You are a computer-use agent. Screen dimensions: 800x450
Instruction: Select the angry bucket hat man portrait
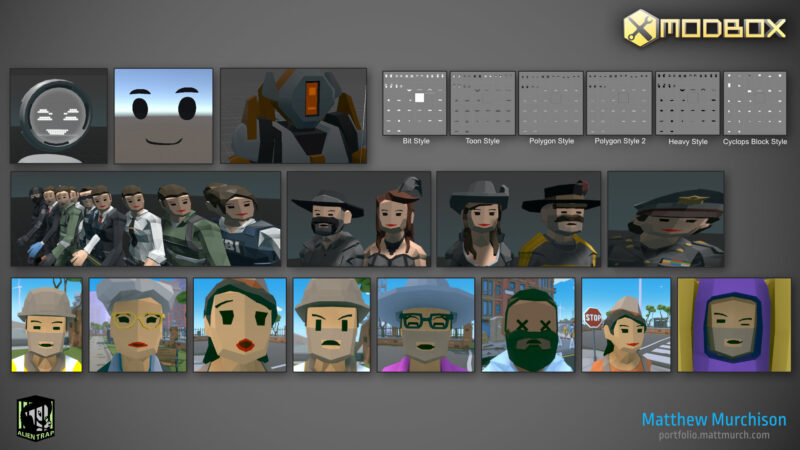click(x=332, y=324)
